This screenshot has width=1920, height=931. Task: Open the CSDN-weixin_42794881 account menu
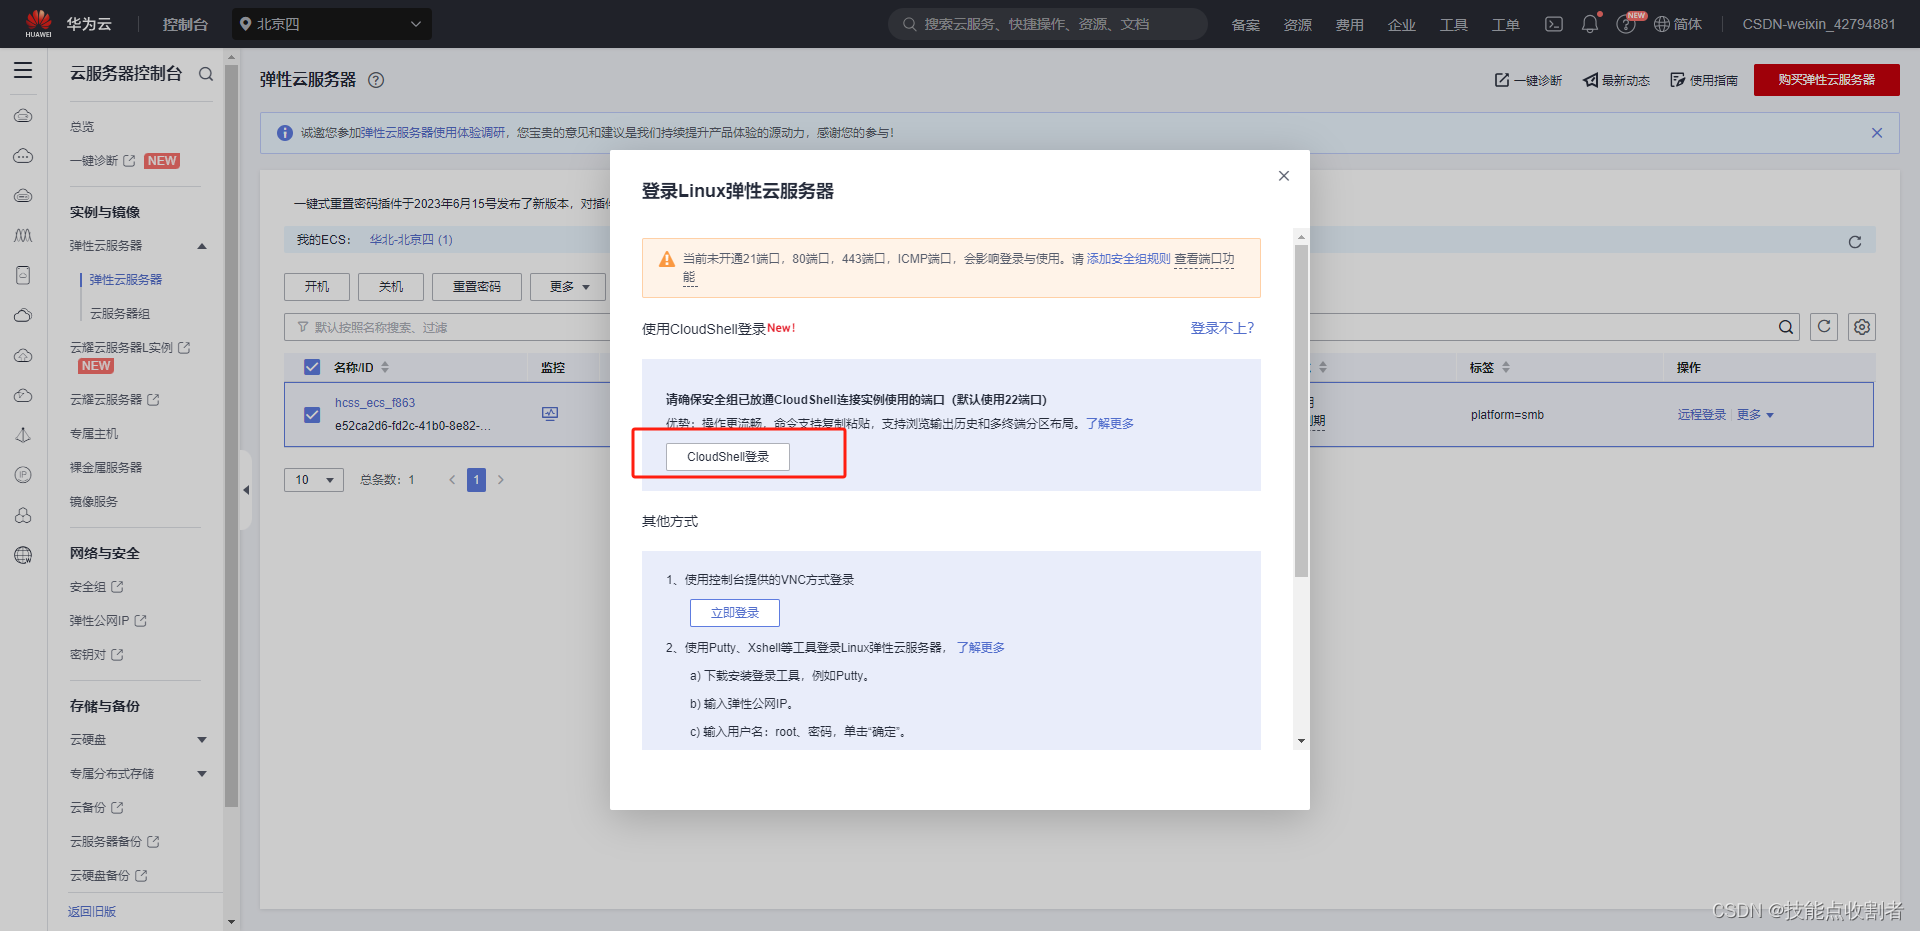[1819, 24]
